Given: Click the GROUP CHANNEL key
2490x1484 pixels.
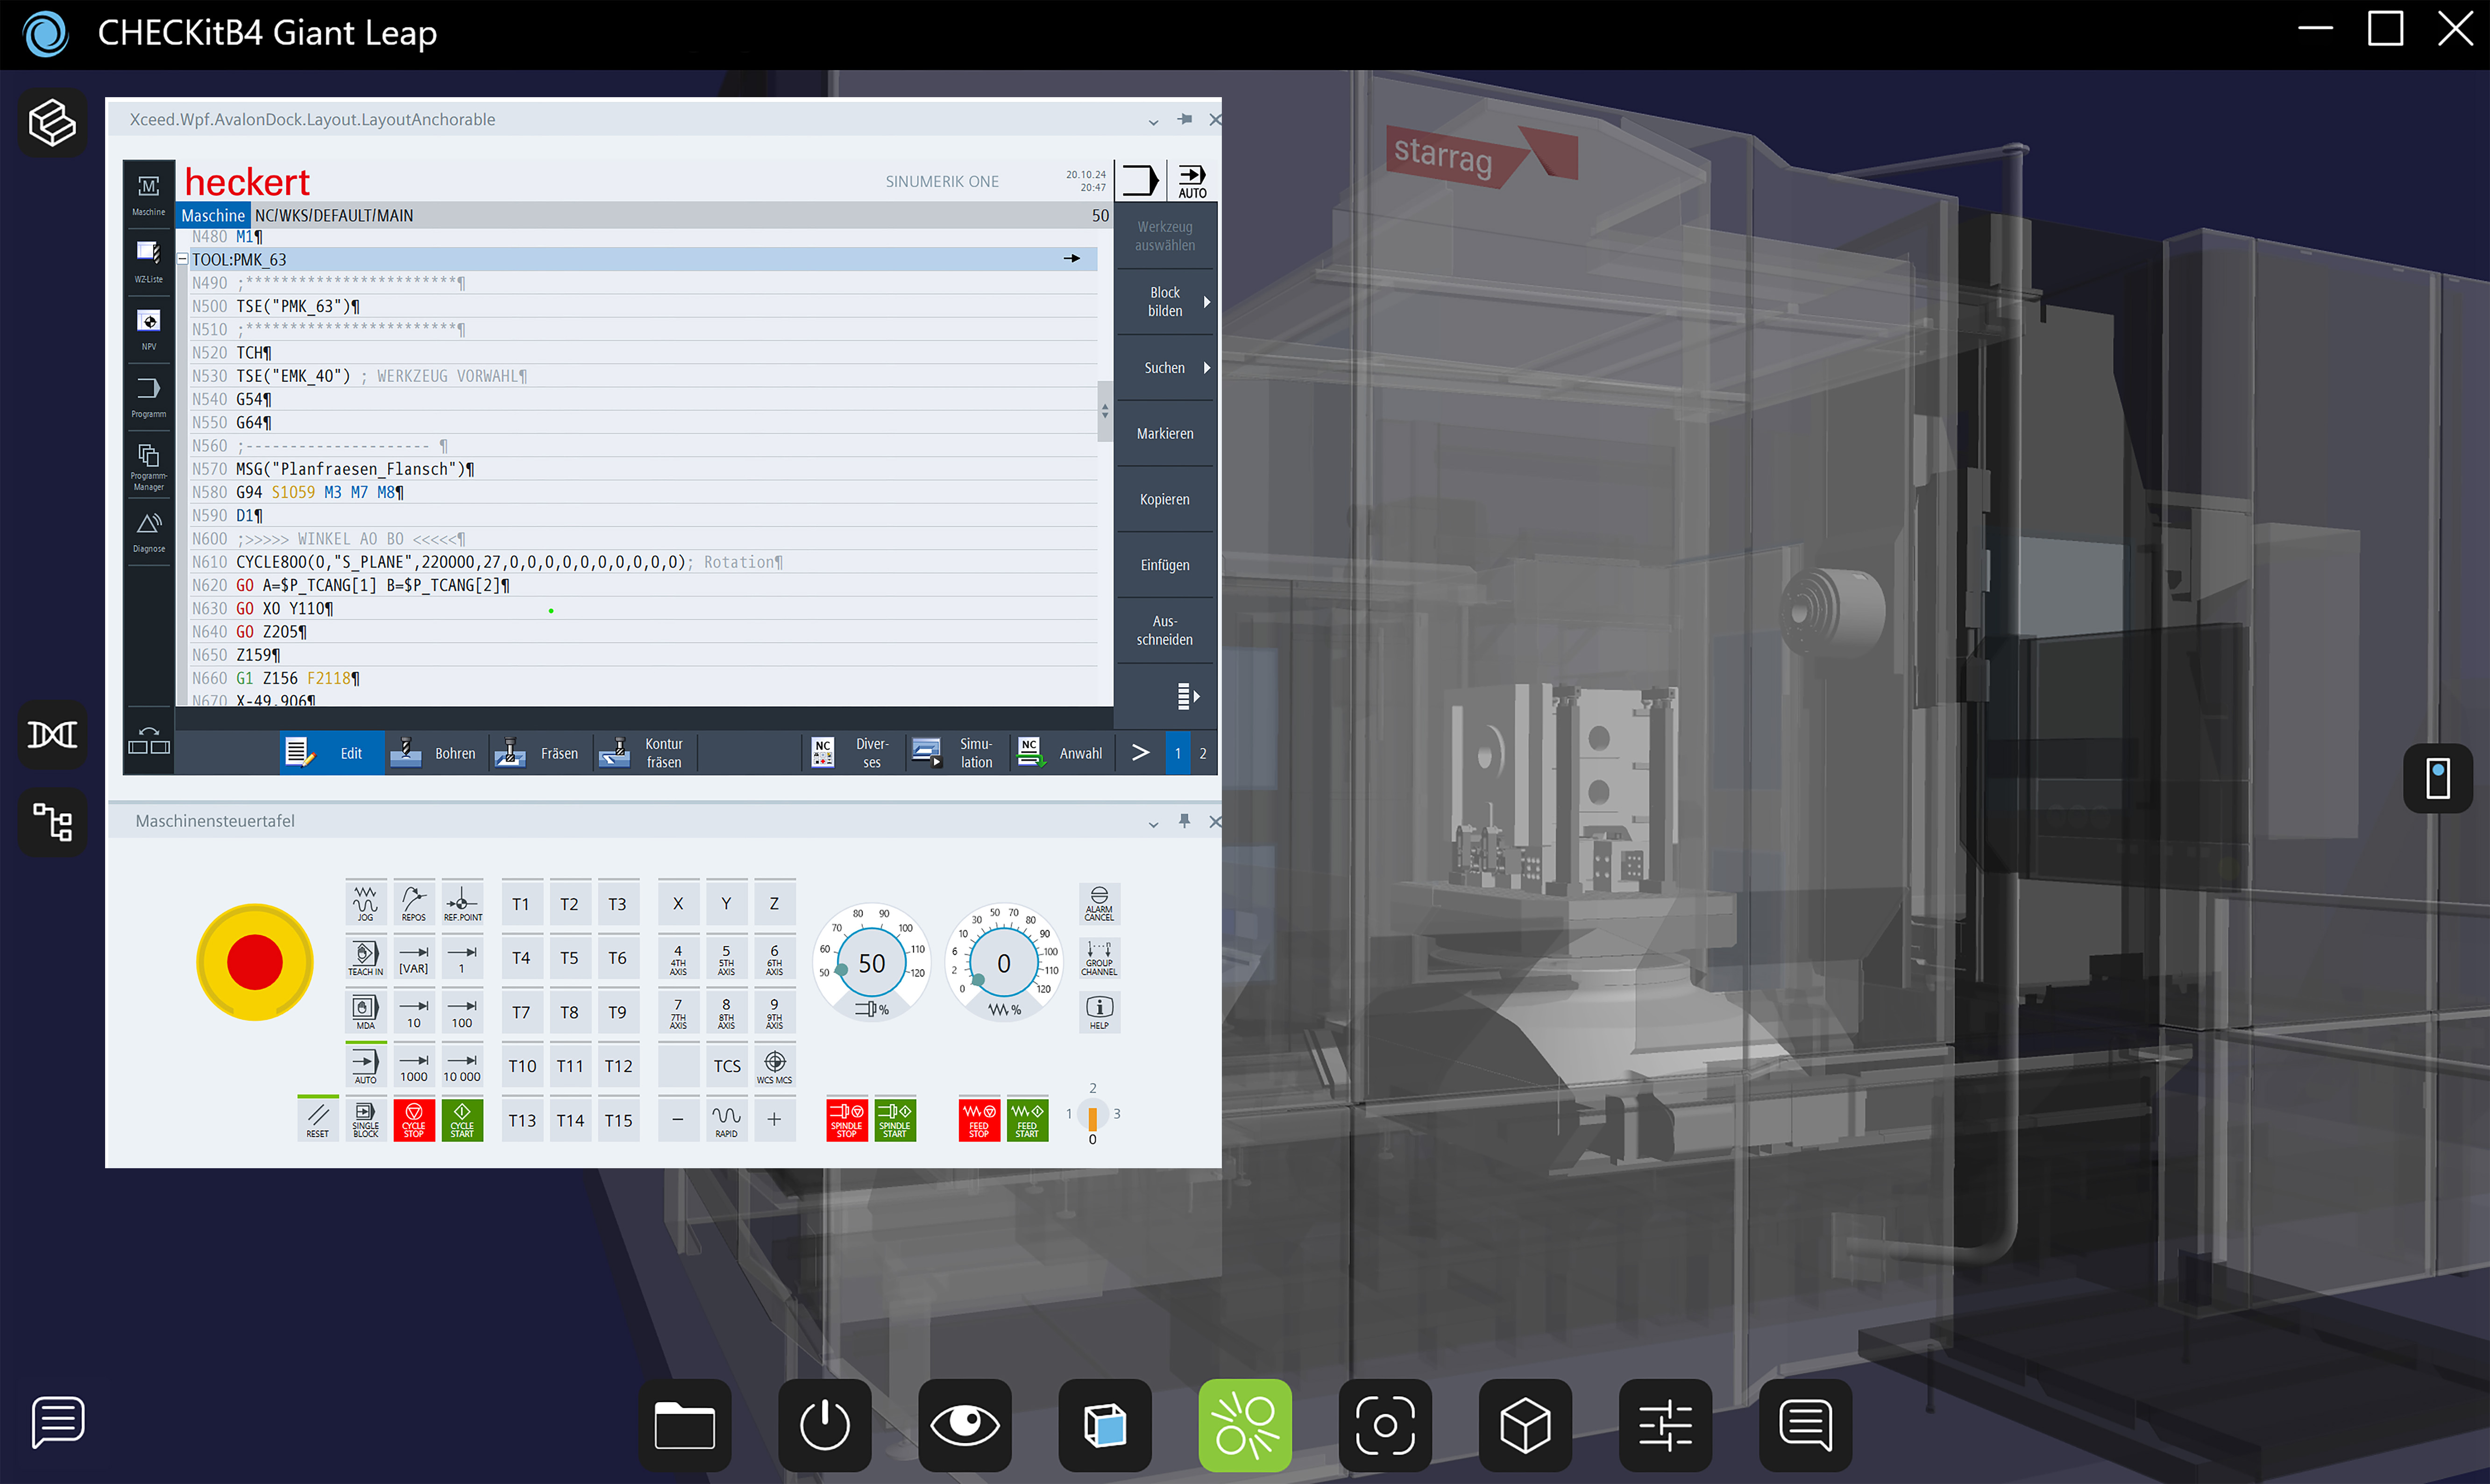Looking at the screenshot, I should coord(1099,958).
